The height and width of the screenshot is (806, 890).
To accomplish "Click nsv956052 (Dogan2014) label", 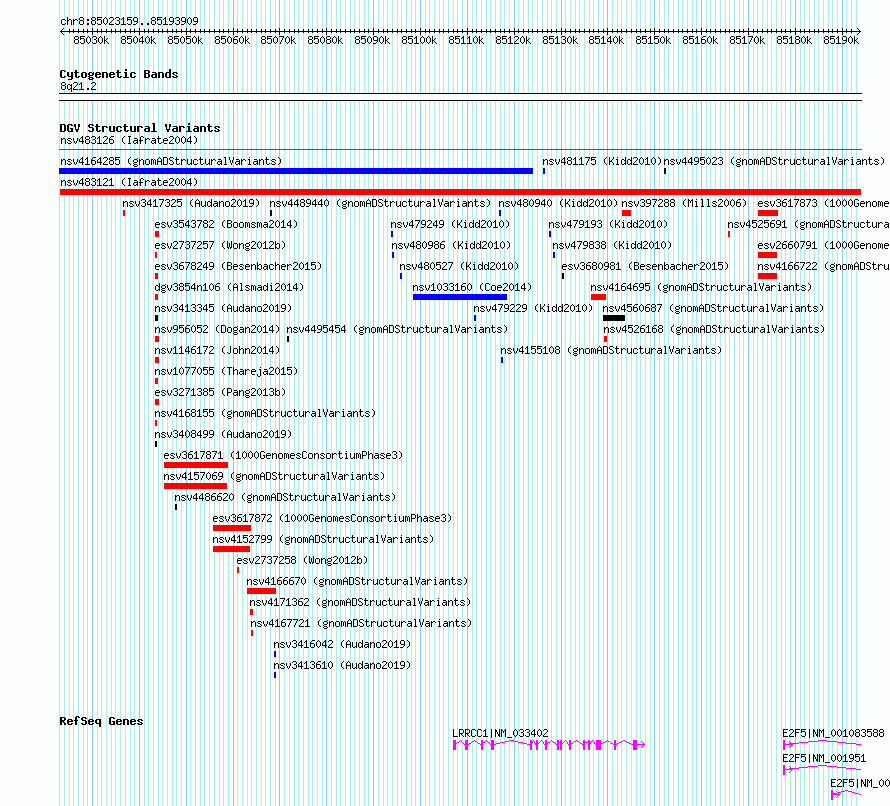I will pos(217,329).
